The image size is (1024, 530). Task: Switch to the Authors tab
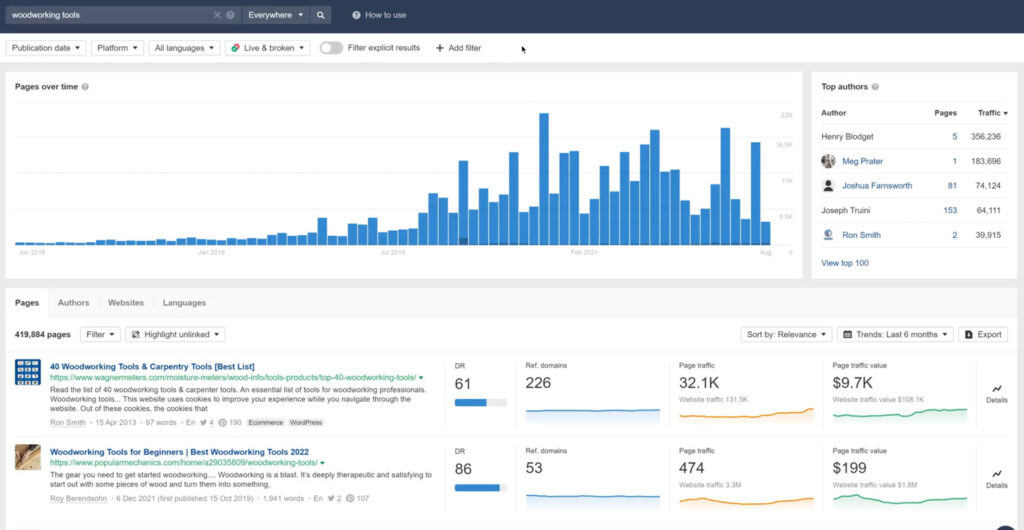click(73, 302)
